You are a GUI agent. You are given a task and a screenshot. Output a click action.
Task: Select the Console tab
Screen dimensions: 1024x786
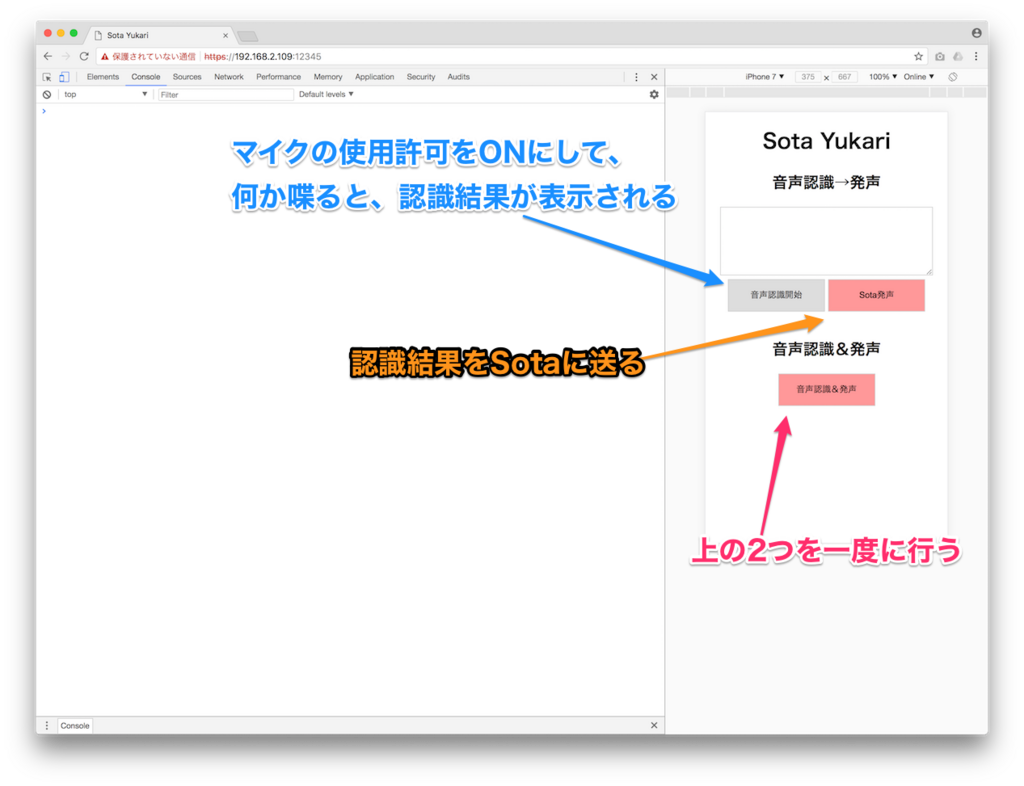point(146,77)
